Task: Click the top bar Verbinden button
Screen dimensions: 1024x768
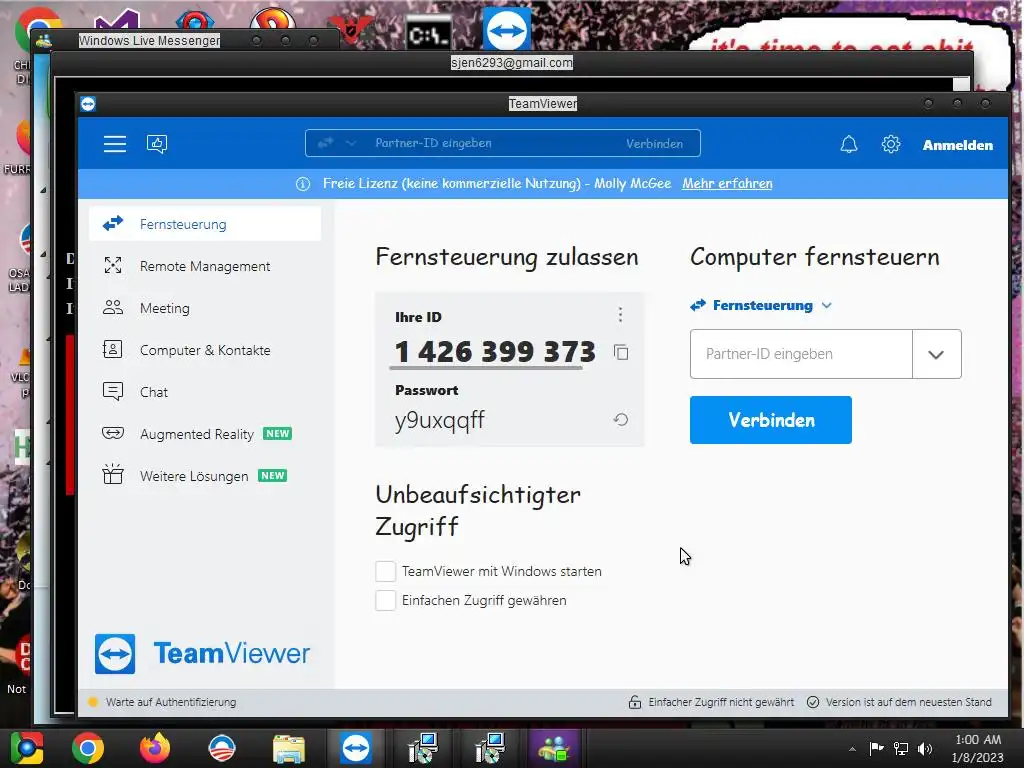Action: coord(654,144)
